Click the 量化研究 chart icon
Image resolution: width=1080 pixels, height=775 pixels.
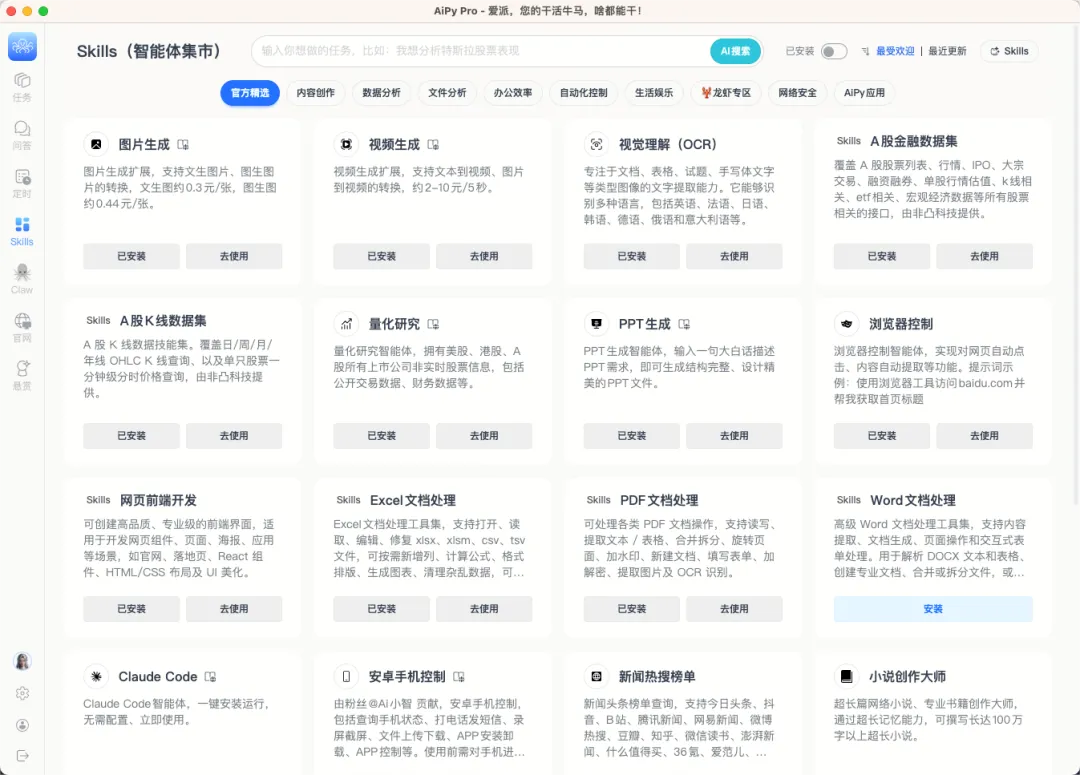(x=346, y=324)
